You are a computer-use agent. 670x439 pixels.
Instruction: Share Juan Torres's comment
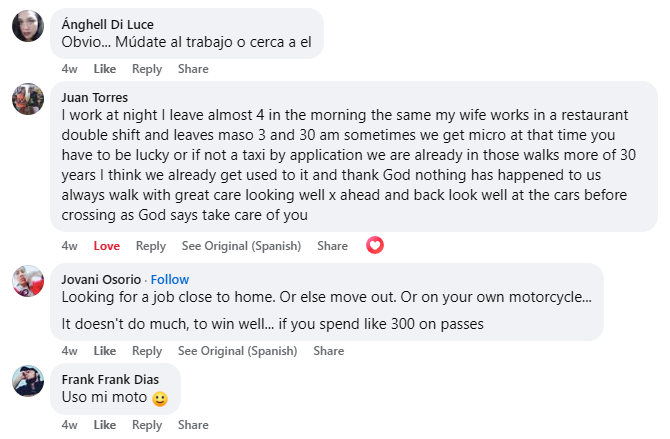tap(332, 246)
